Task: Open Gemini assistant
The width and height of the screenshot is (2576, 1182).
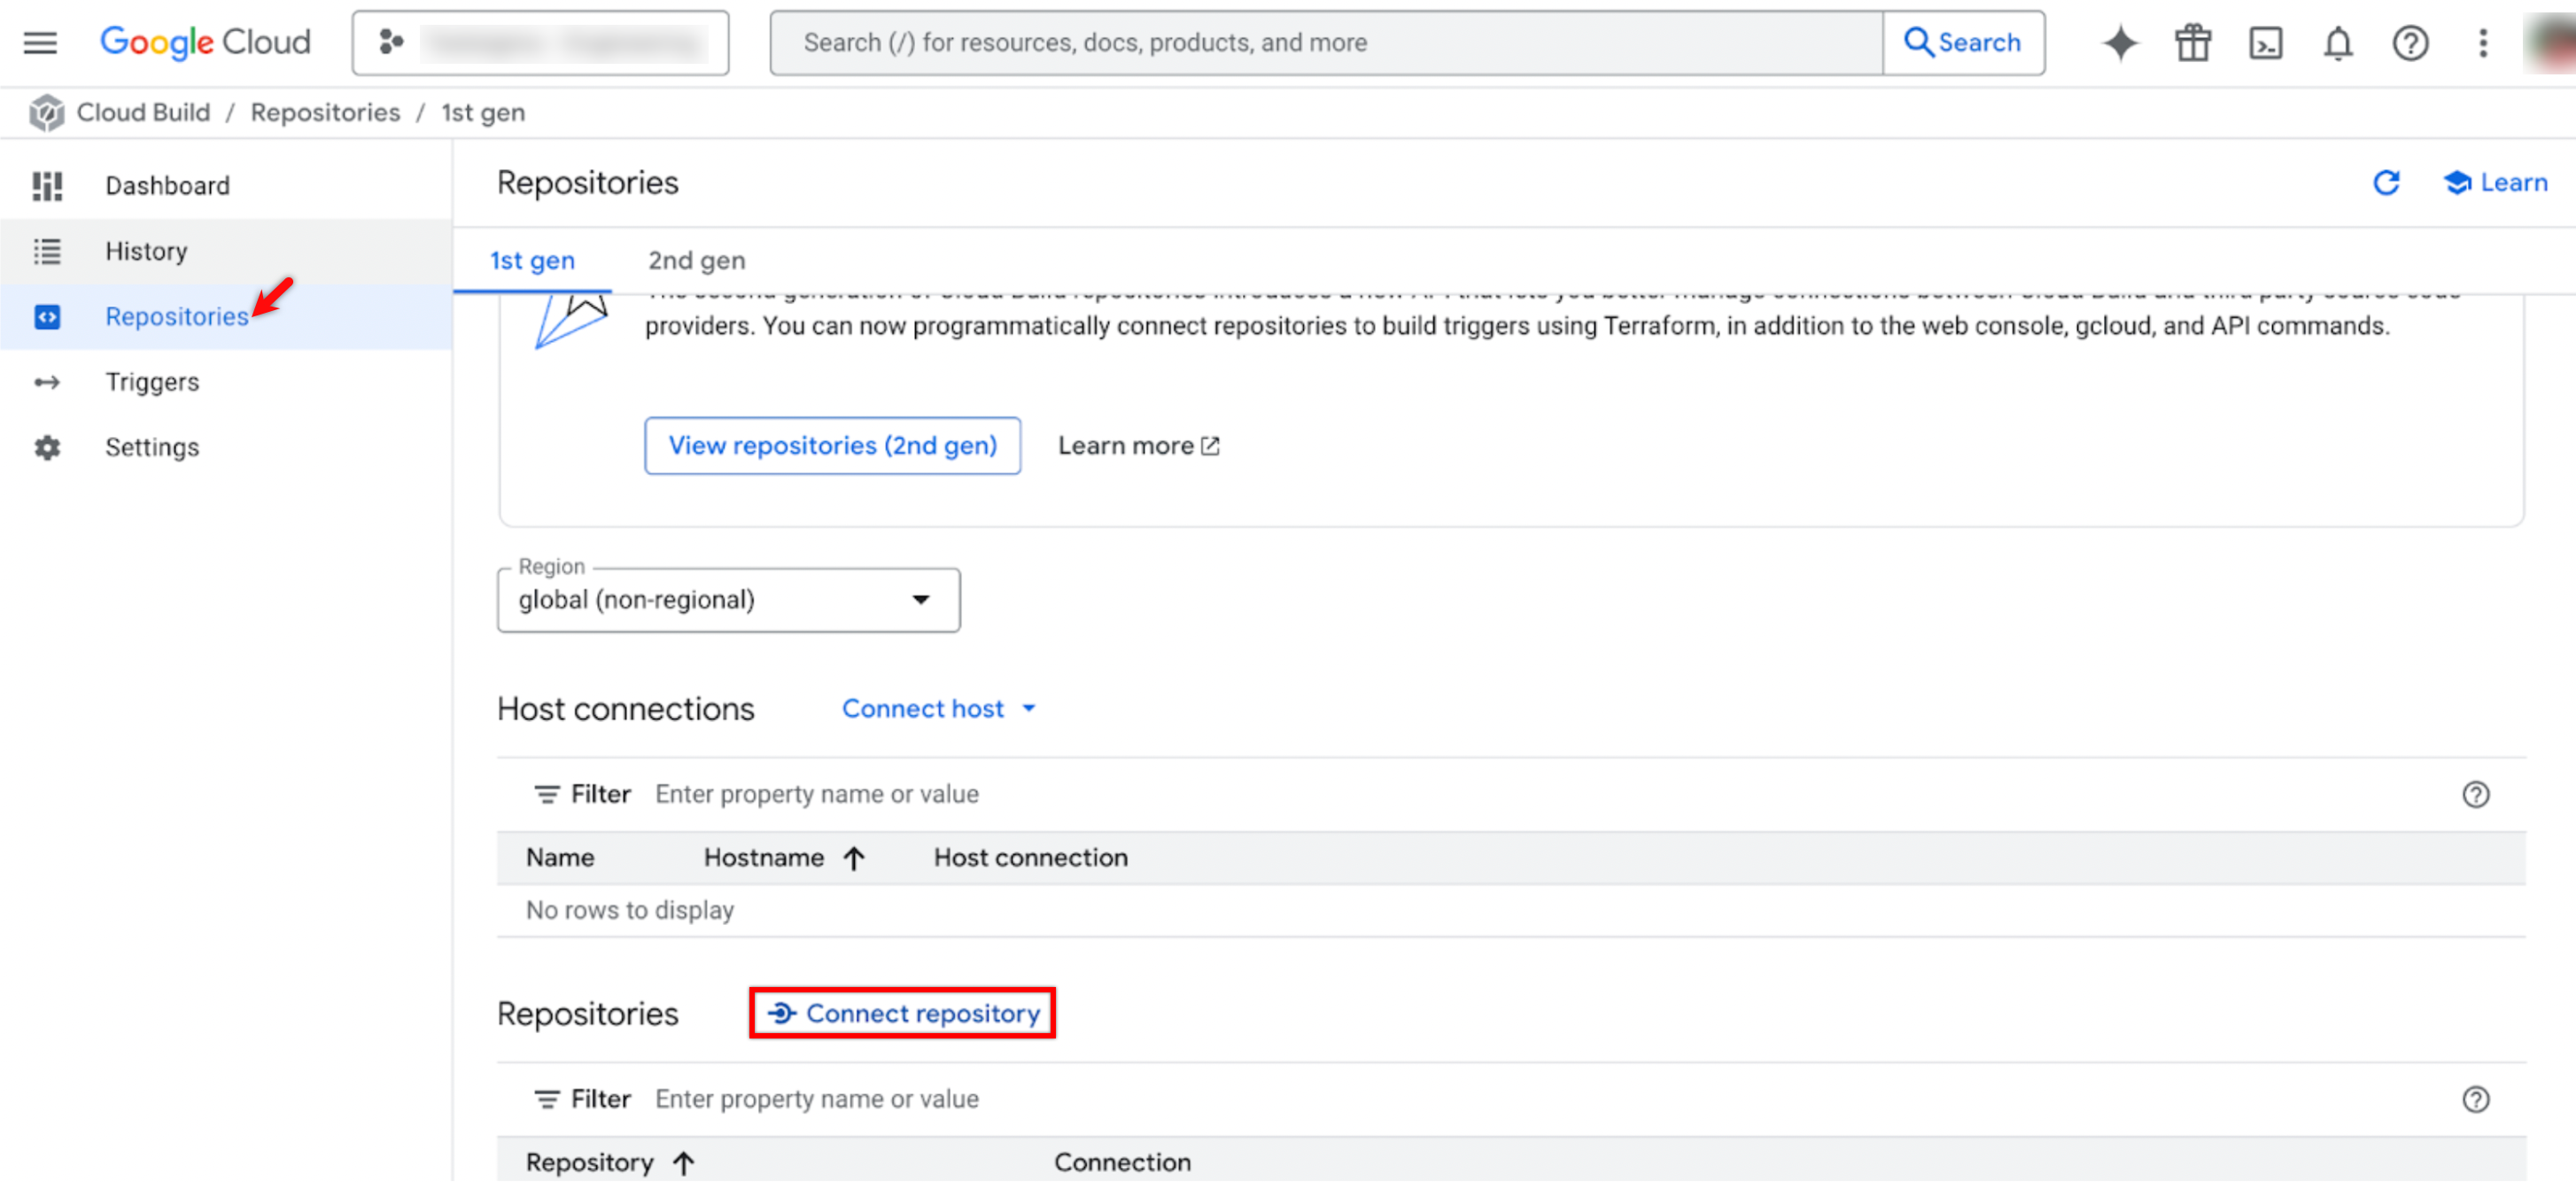Action: [2119, 42]
